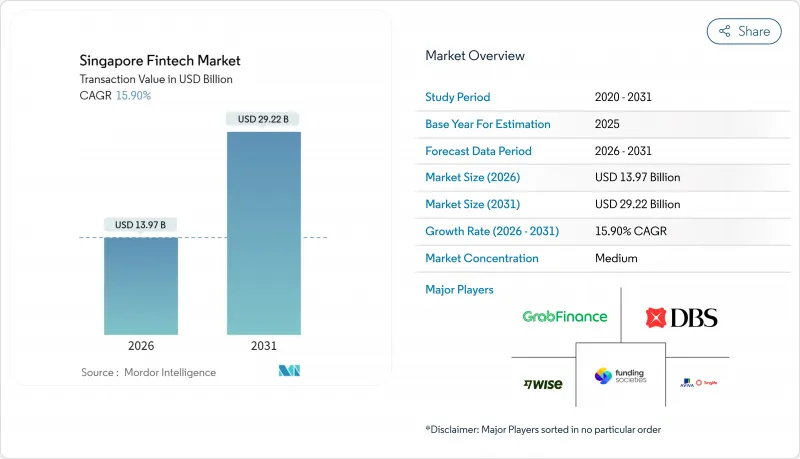Screen dimensions: 800x459
Task: Click the Aviva Singlife logo
Action: [x=699, y=382]
